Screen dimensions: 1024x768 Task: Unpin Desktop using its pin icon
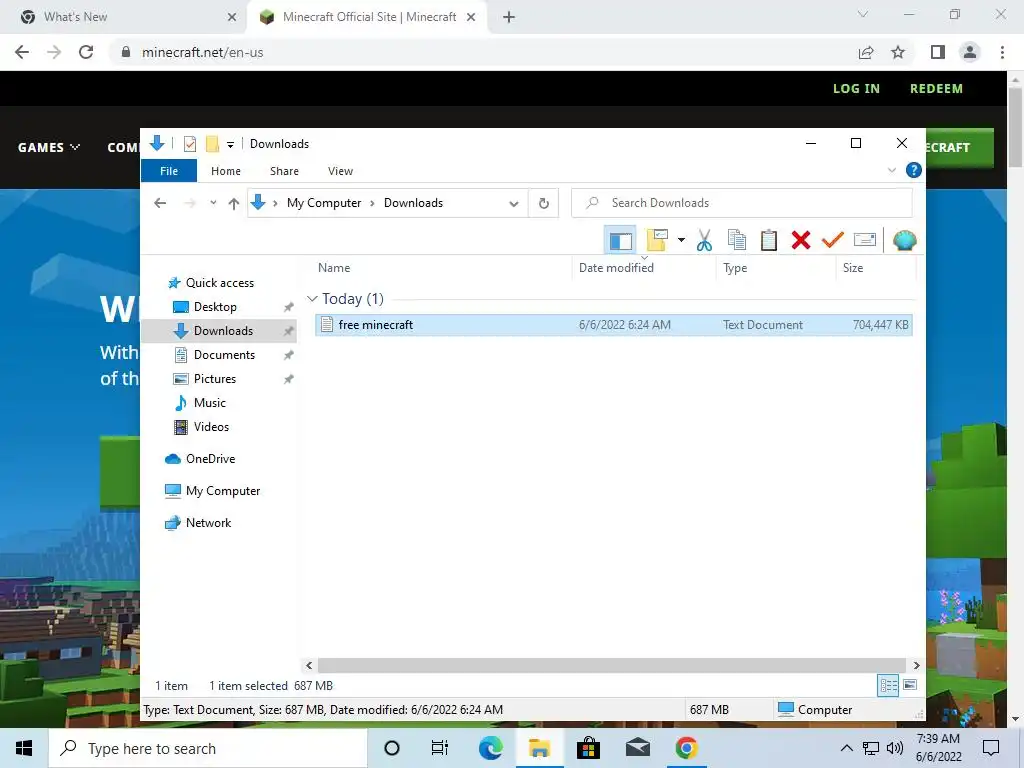(x=288, y=307)
